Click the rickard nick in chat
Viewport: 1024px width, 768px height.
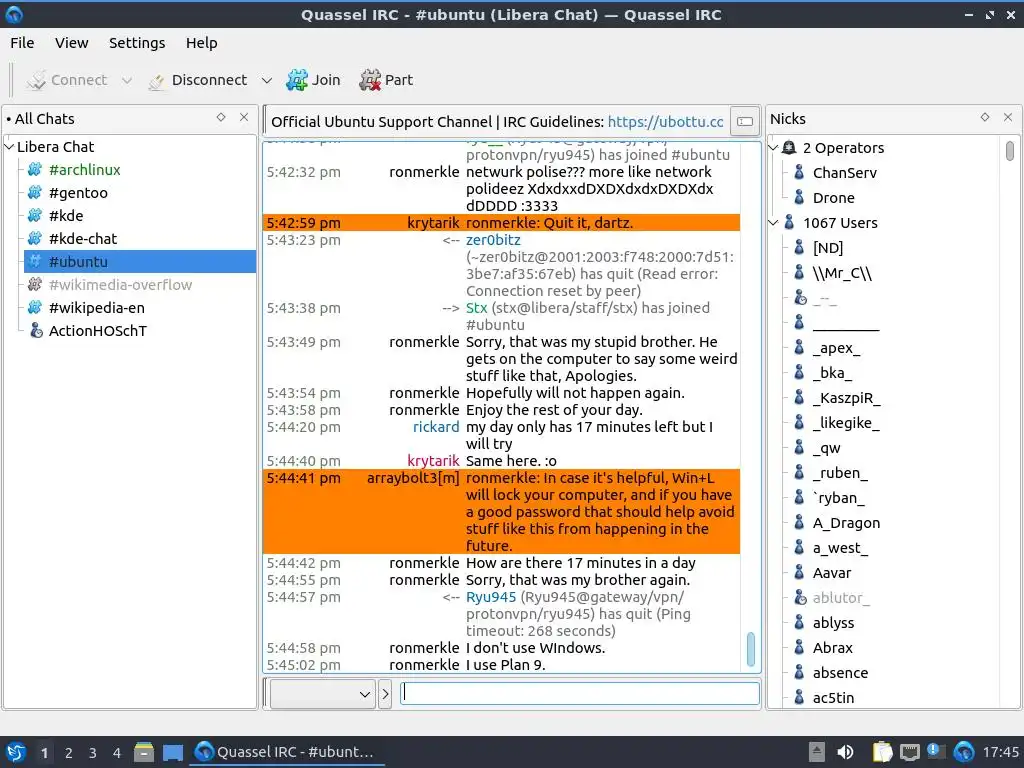[x=436, y=427]
